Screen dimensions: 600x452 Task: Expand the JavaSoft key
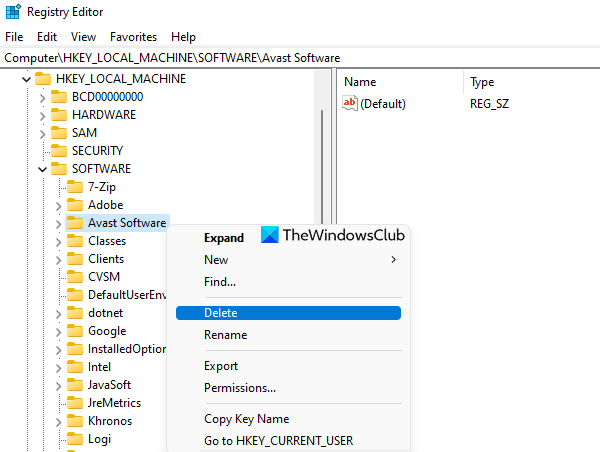58,386
